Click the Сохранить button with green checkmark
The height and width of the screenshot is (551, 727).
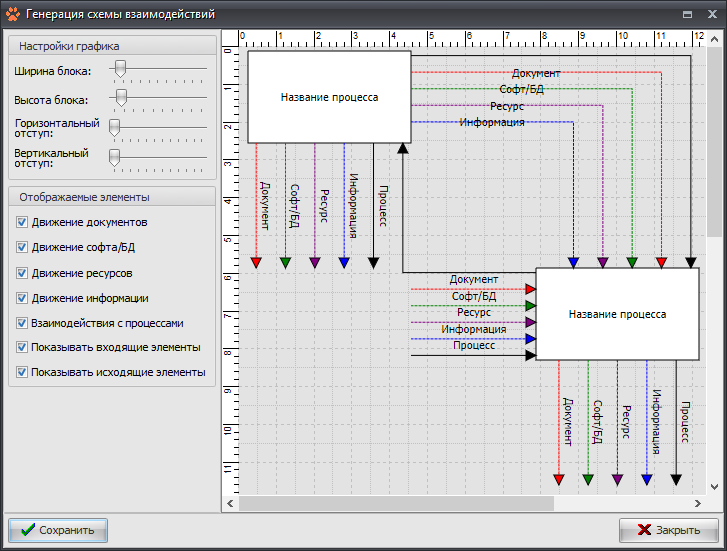pyautogui.click(x=58, y=530)
